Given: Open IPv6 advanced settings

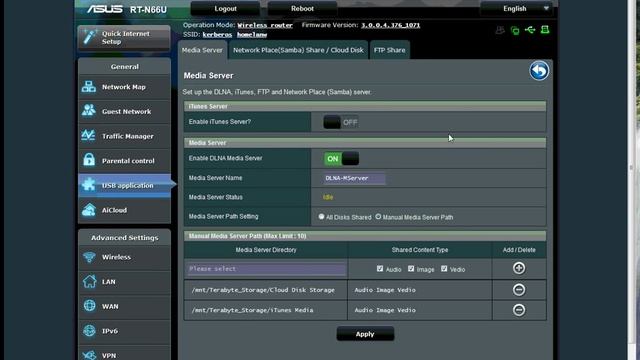Looking at the screenshot, I should tap(124, 331).
